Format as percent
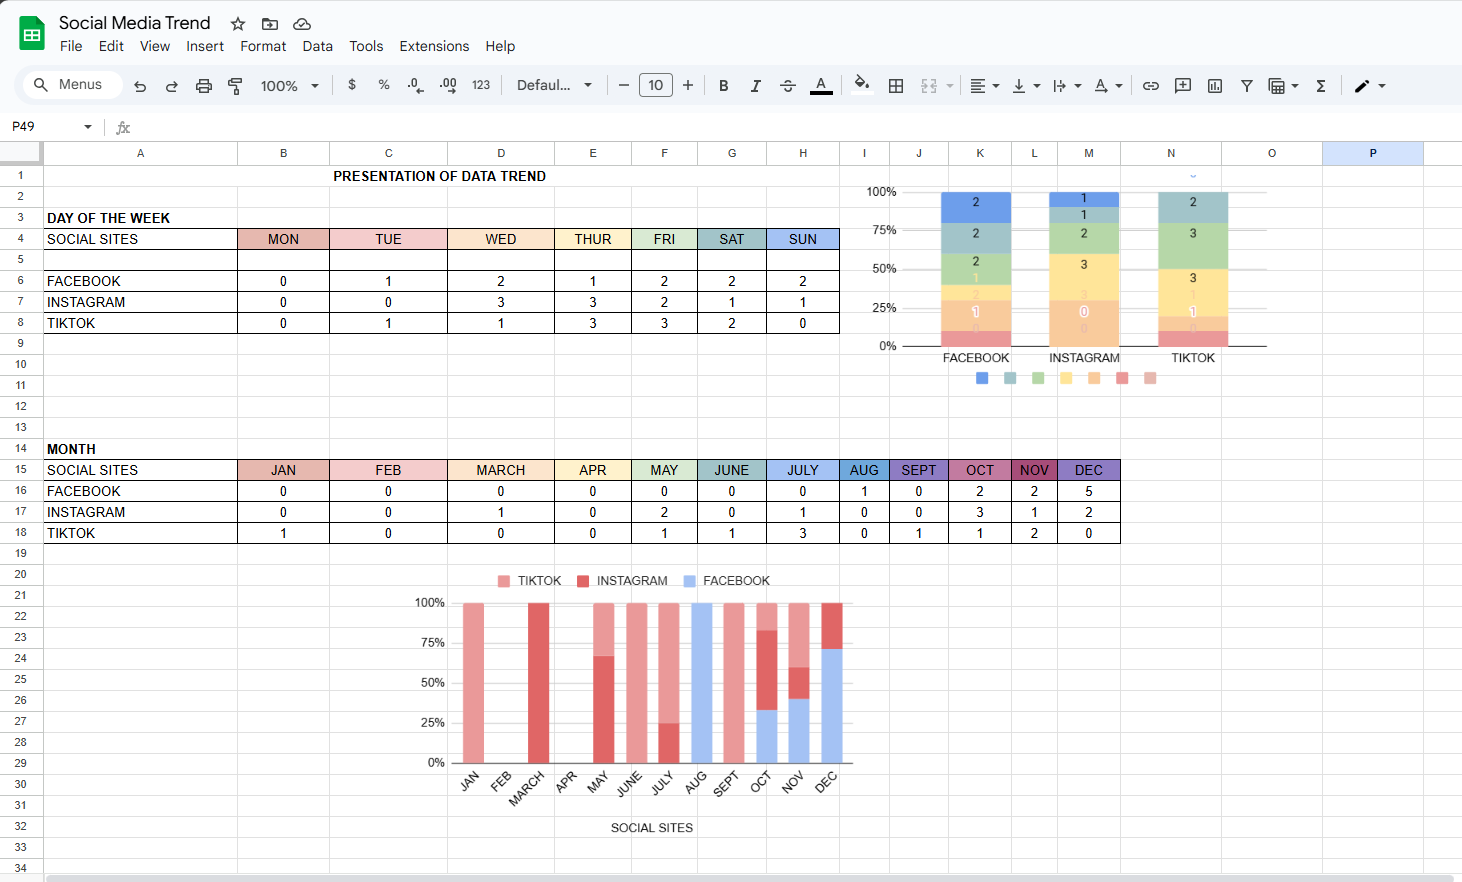The width and height of the screenshot is (1462, 882). pyautogui.click(x=384, y=85)
